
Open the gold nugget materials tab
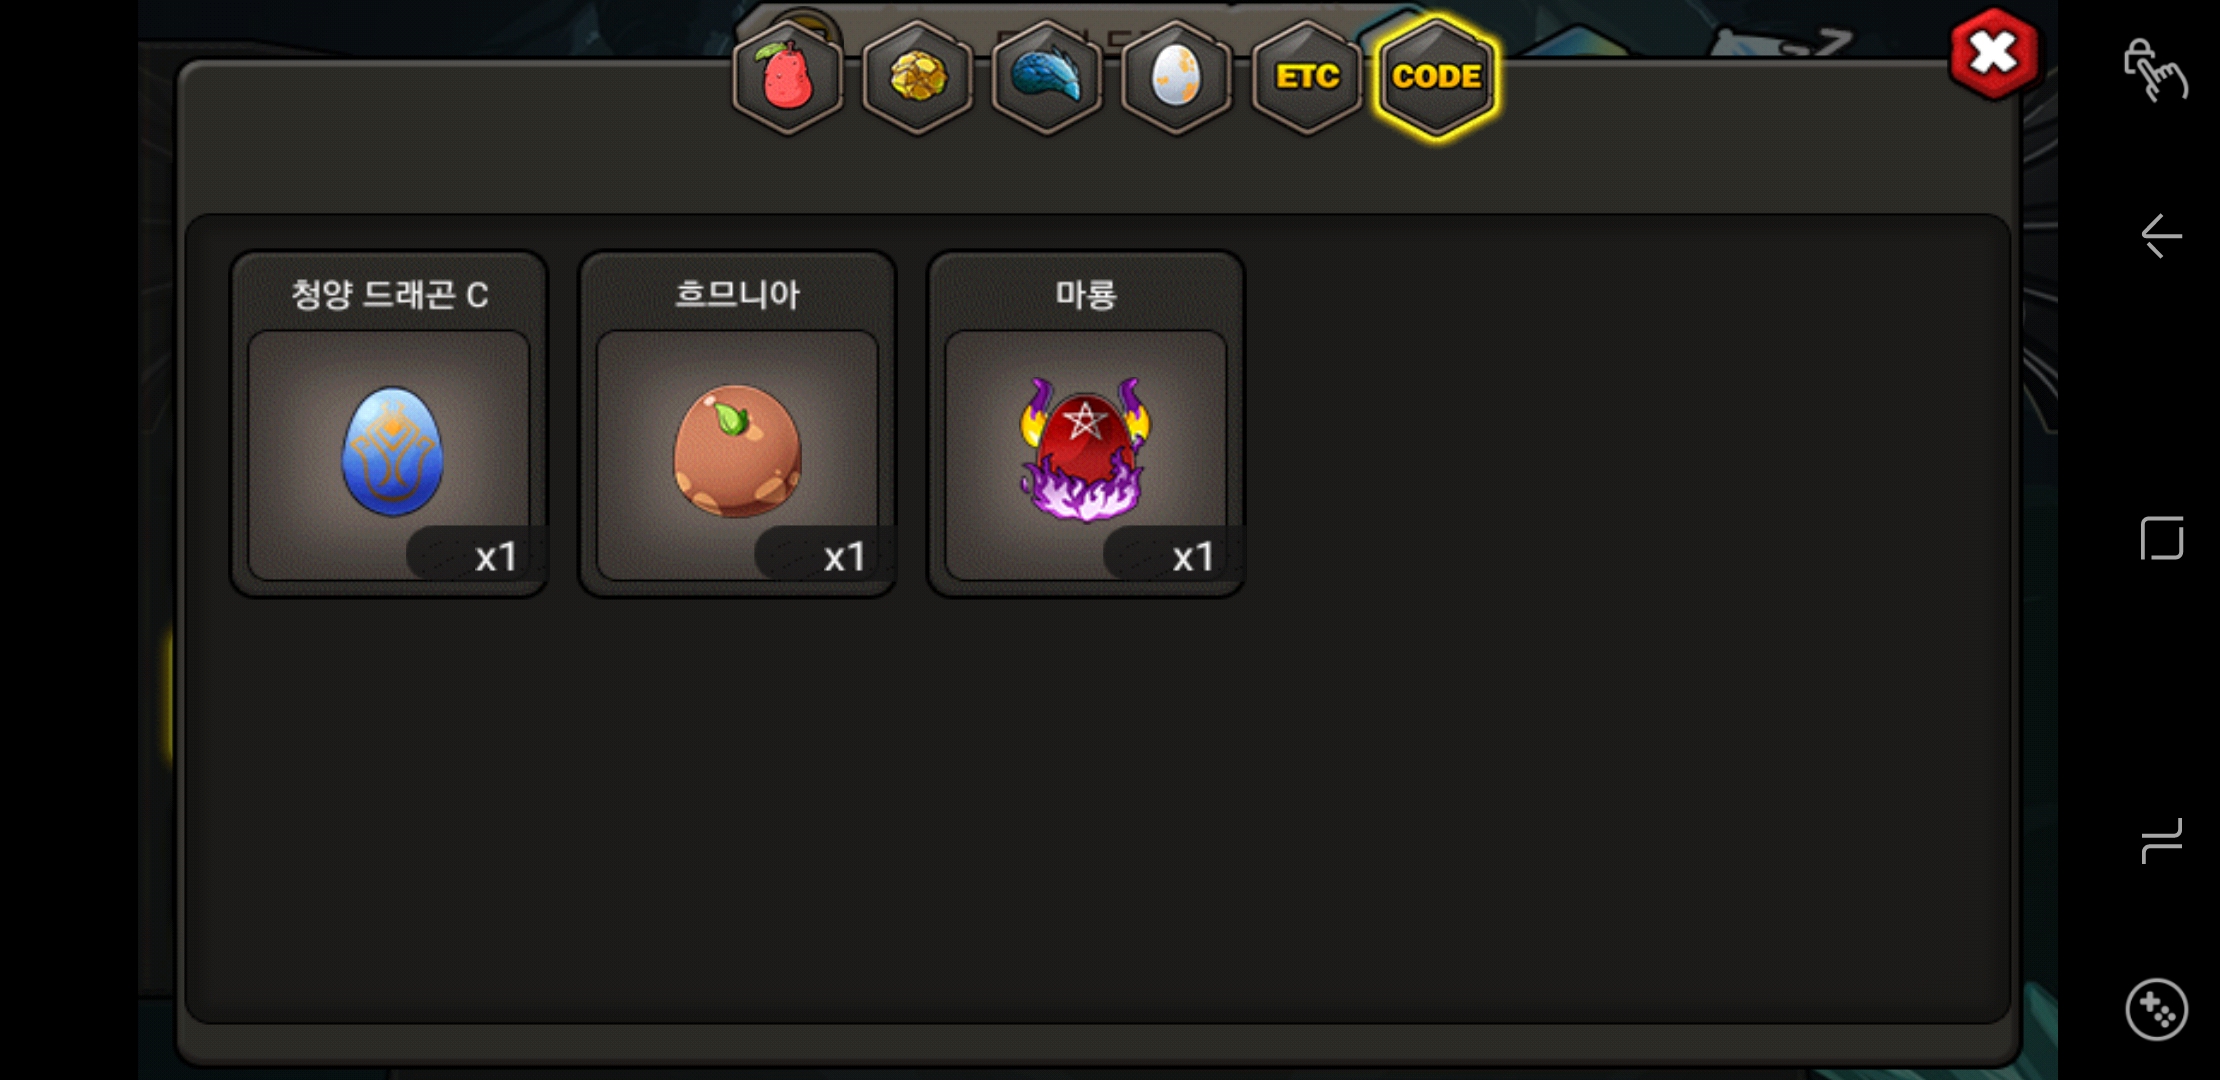coord(917,77)
